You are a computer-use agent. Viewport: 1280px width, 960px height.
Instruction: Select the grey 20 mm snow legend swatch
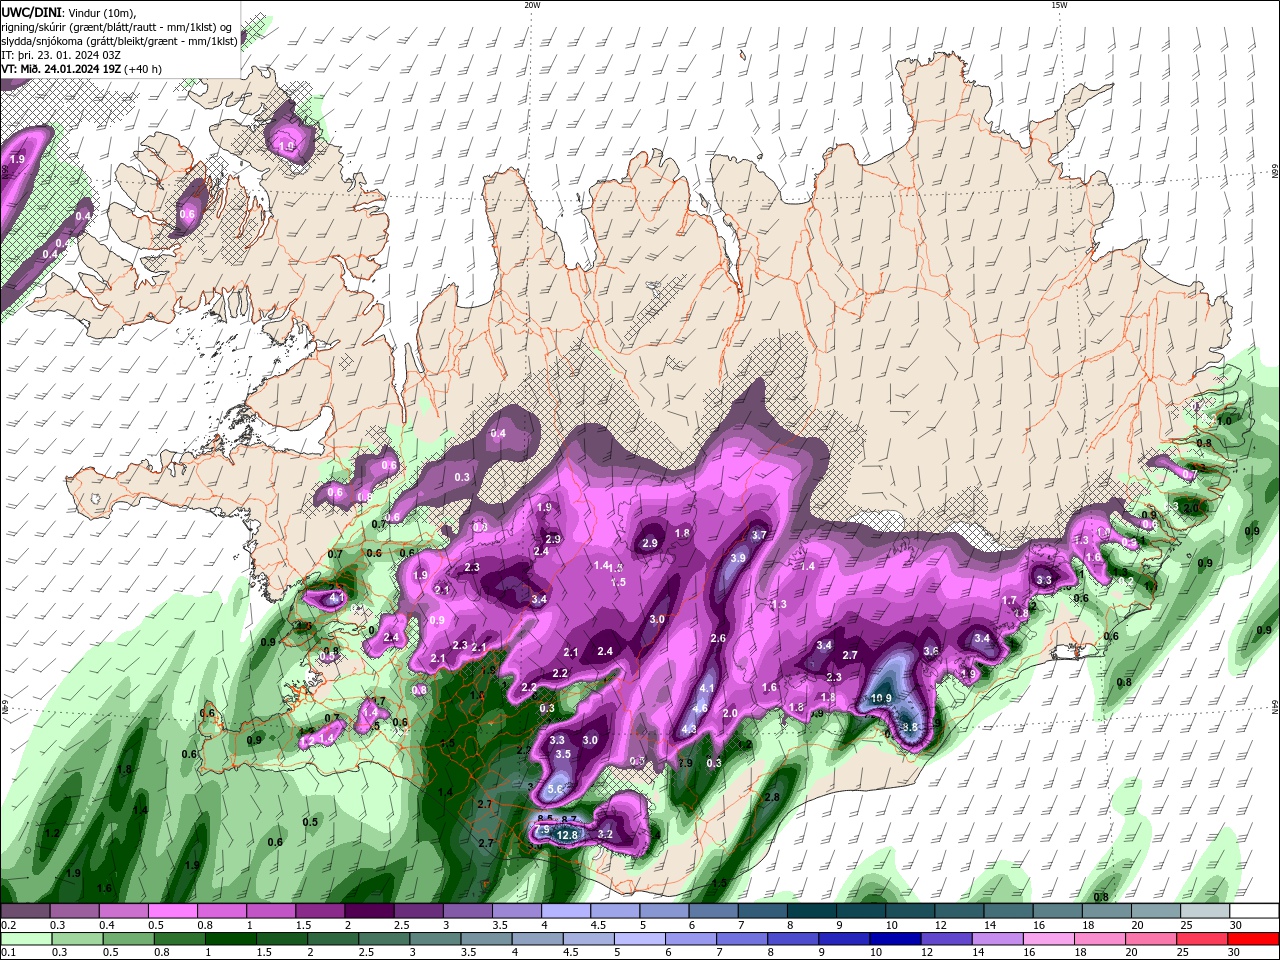(1156, 911)
